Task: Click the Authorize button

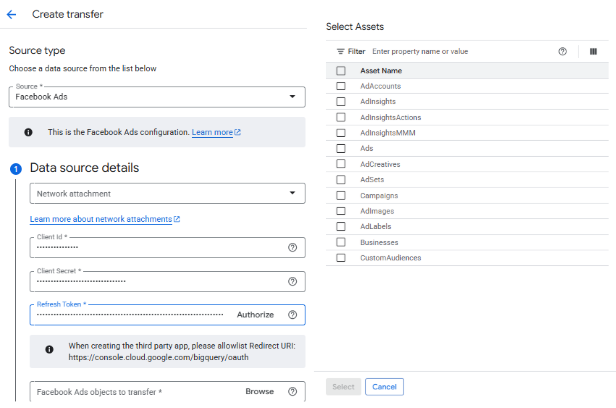Action: coord(255,315)
